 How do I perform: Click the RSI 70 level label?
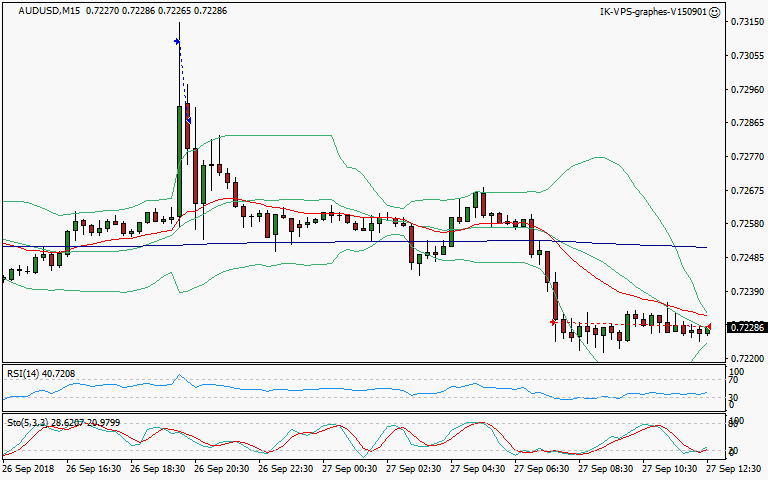[732, 381]
